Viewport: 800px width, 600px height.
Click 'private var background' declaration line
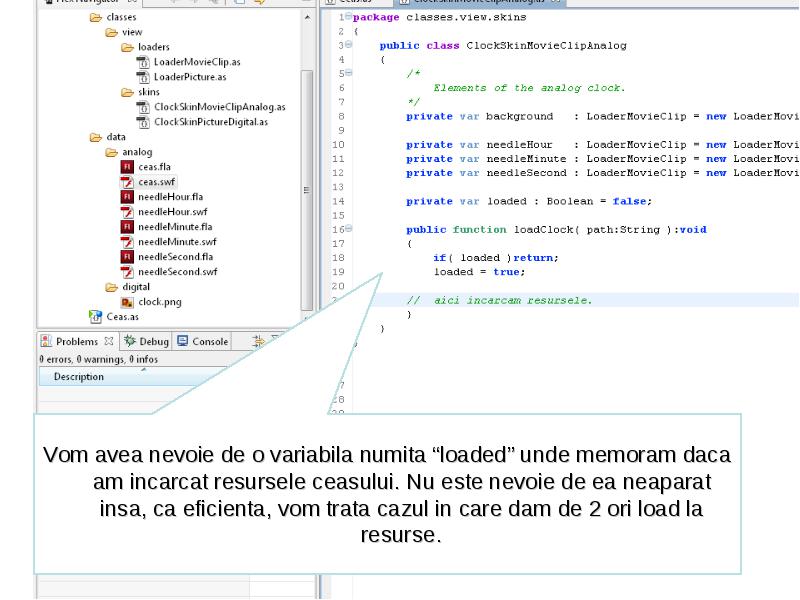[x=603, y=117]
